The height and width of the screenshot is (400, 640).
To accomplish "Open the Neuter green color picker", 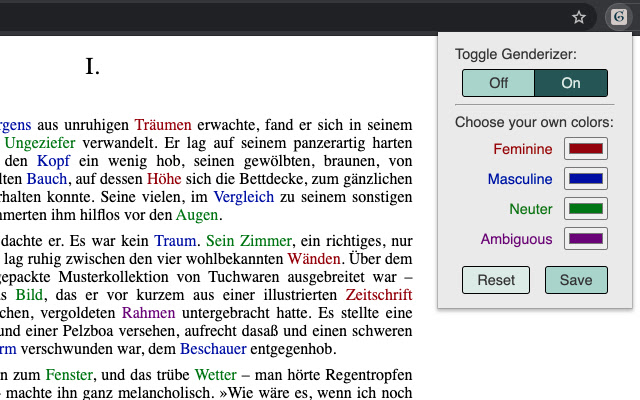I will coord(586,209).
